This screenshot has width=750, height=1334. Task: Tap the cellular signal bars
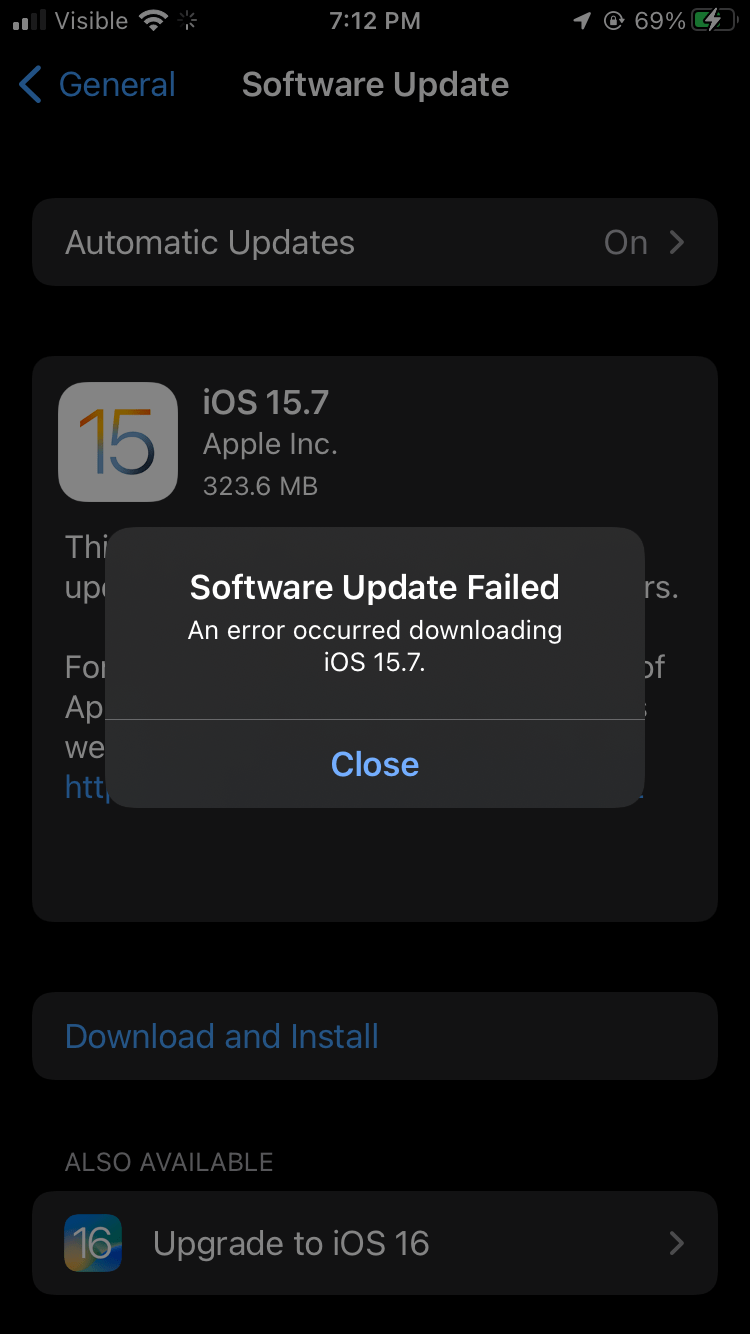pos(29,21)
